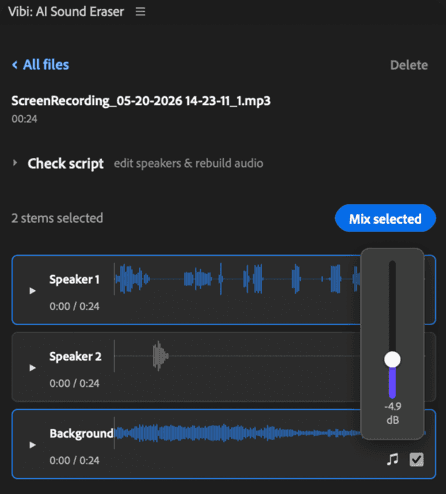Play the Speaker 1 stem

(x=33, y=291)
